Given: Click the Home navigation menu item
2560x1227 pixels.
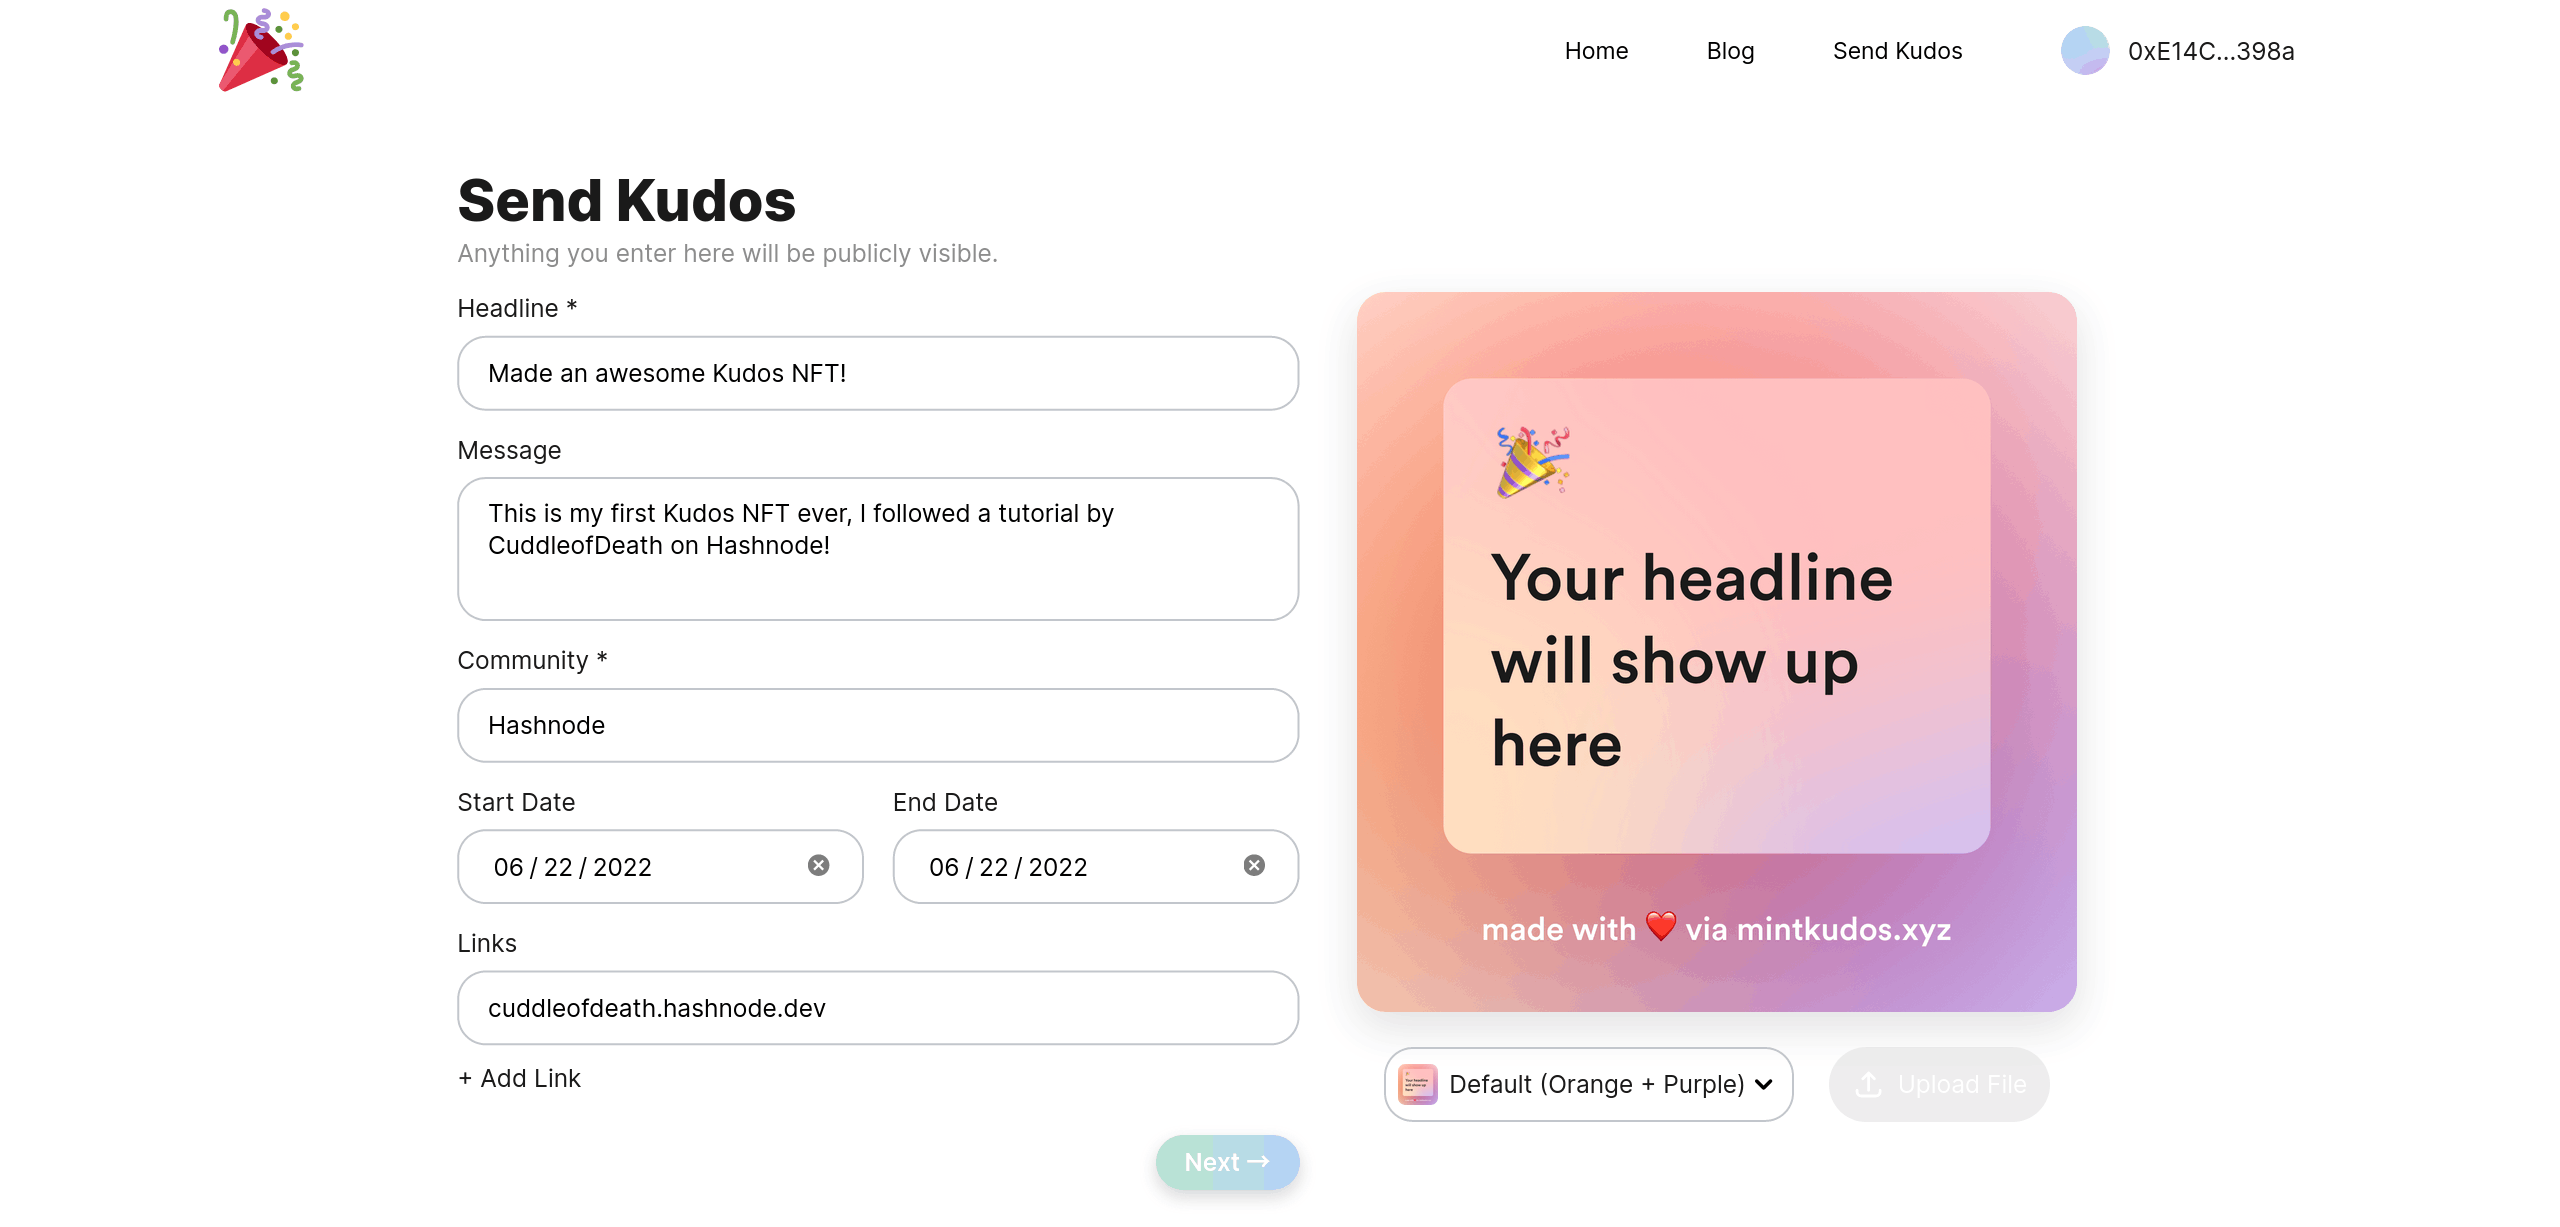Looking at the screenshot, I should pyautogui.click(x=1597, y=51).
